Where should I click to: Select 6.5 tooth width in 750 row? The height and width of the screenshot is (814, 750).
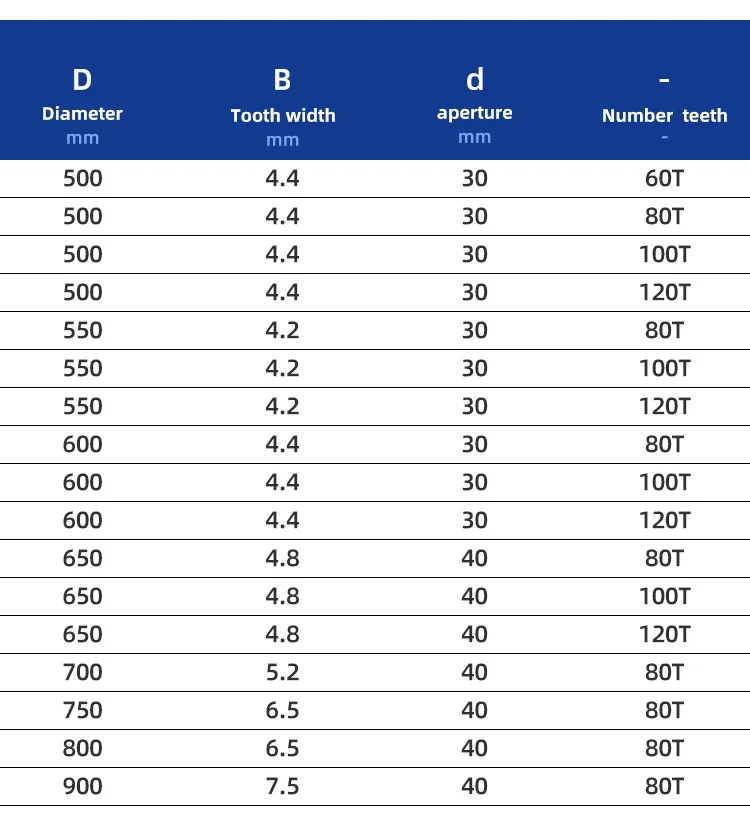tap(283, 710)
